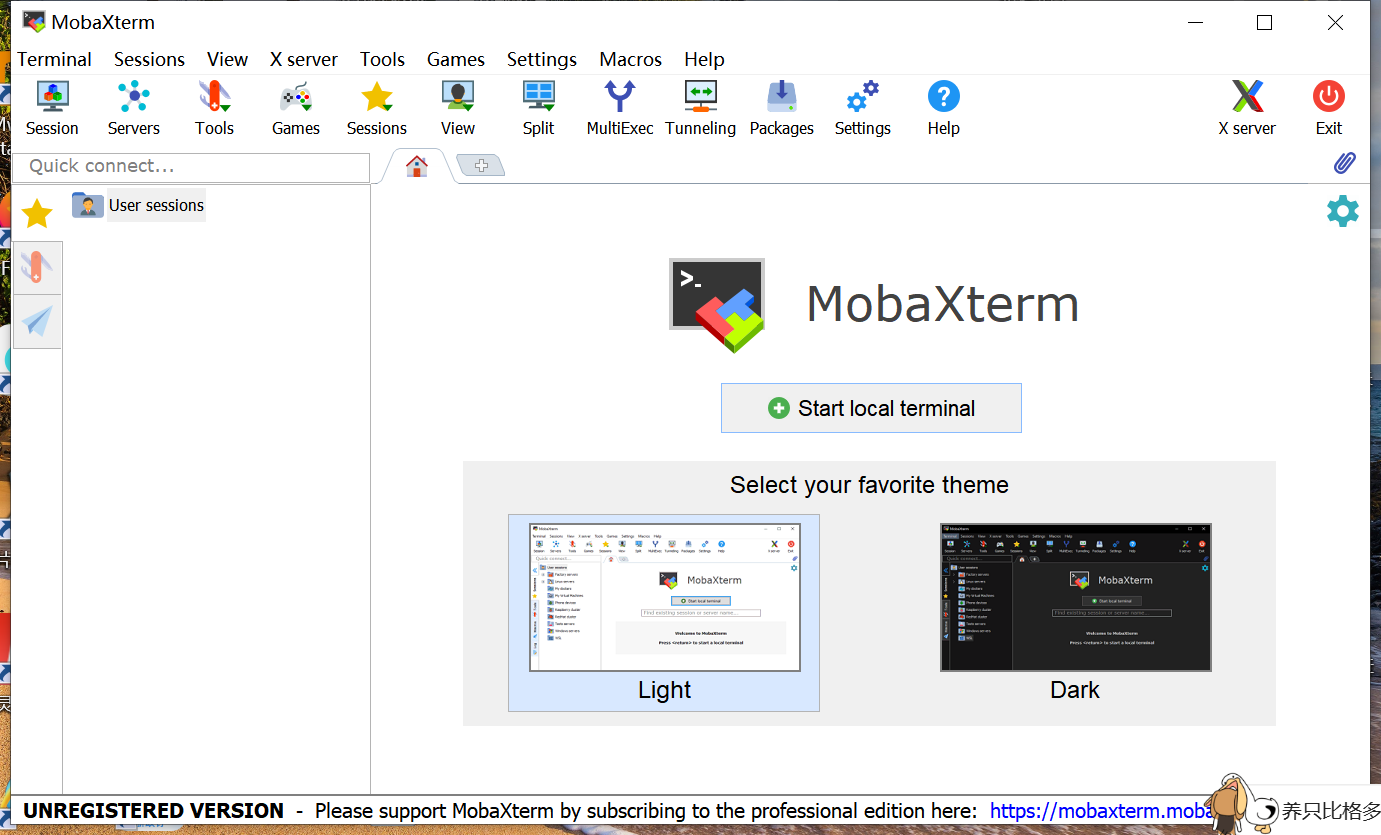Open the Tools toolbar icon
This screenshot has height=835, width=1381.
[x=214, y=108]
